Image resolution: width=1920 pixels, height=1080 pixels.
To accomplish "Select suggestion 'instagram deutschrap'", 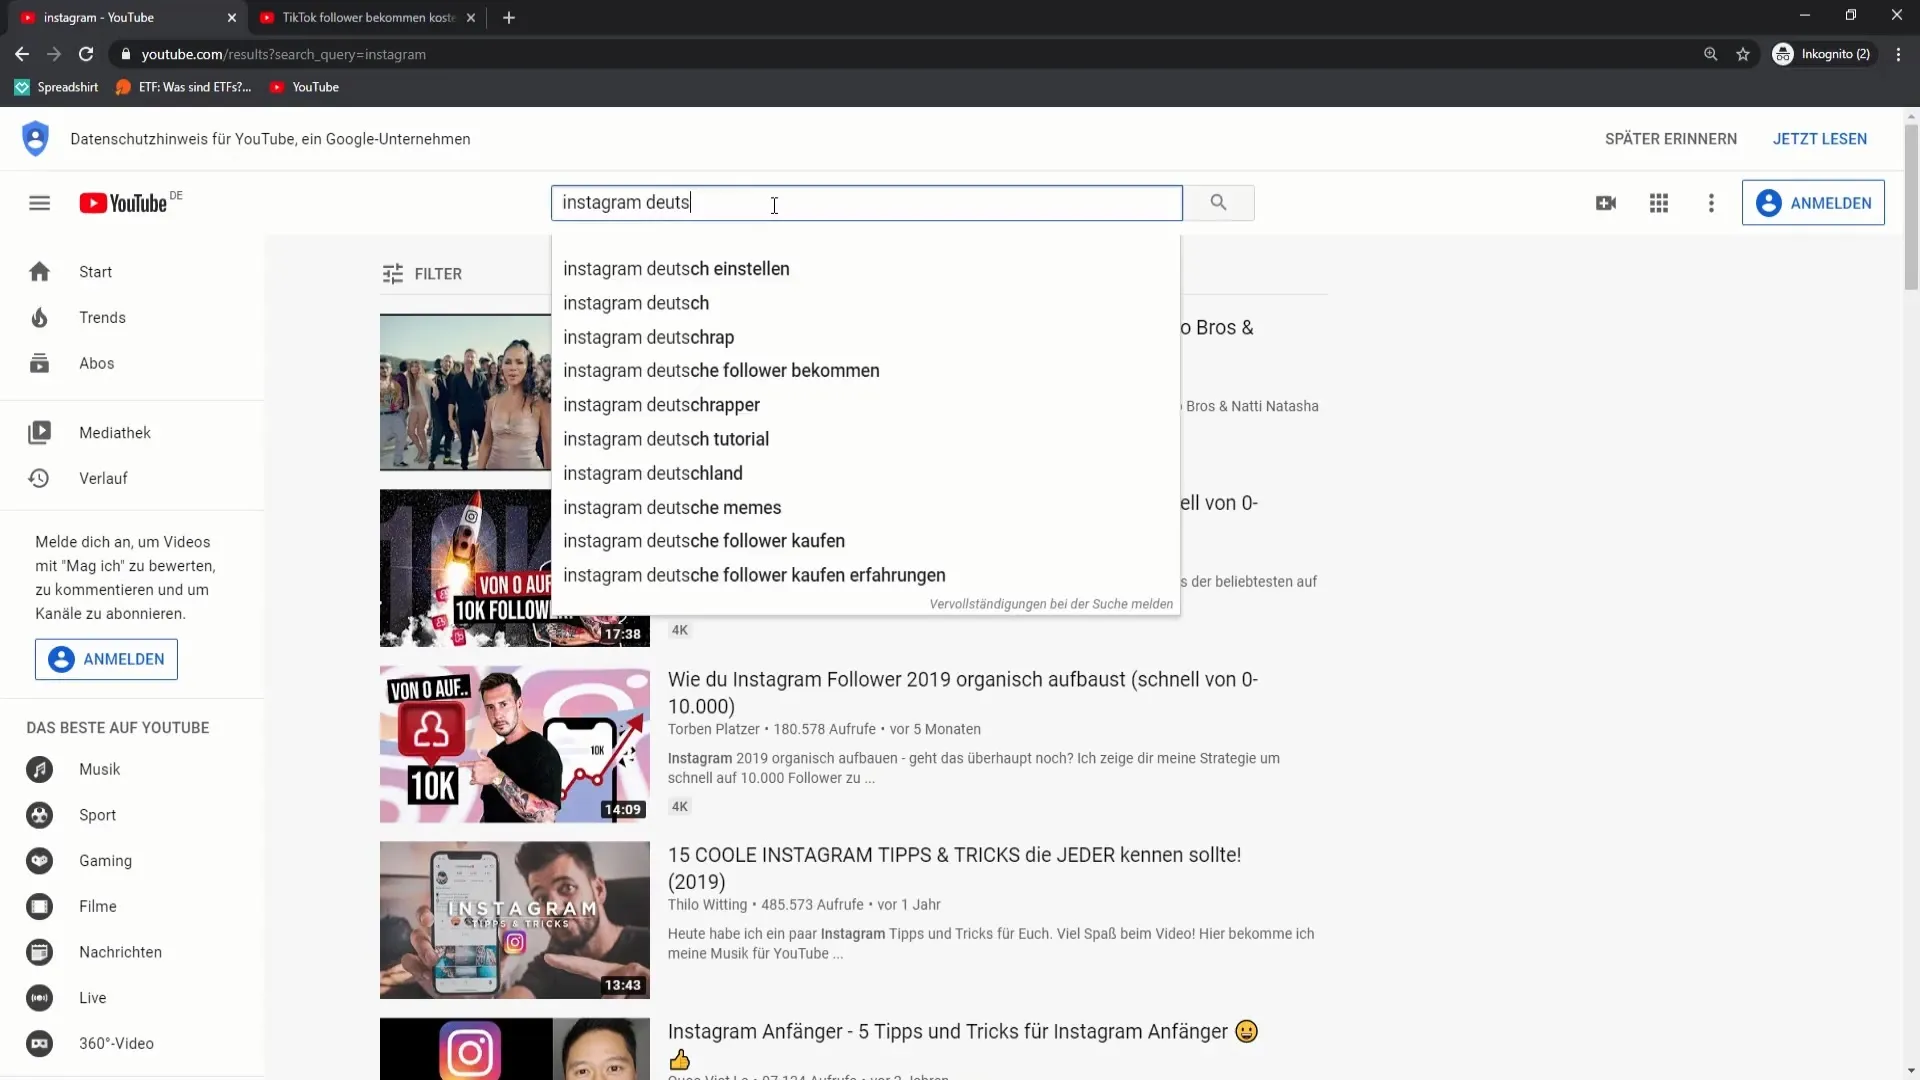I will point(866,337).
